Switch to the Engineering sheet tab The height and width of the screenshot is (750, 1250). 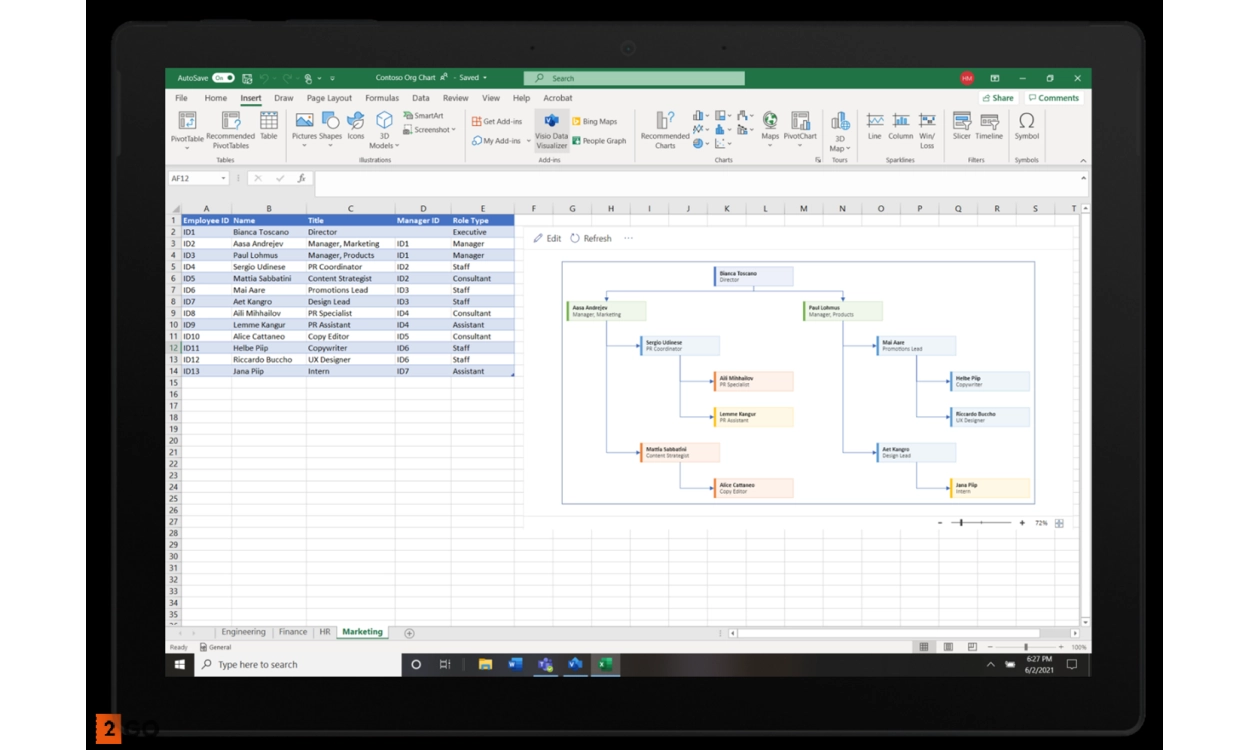click(243, 632)
